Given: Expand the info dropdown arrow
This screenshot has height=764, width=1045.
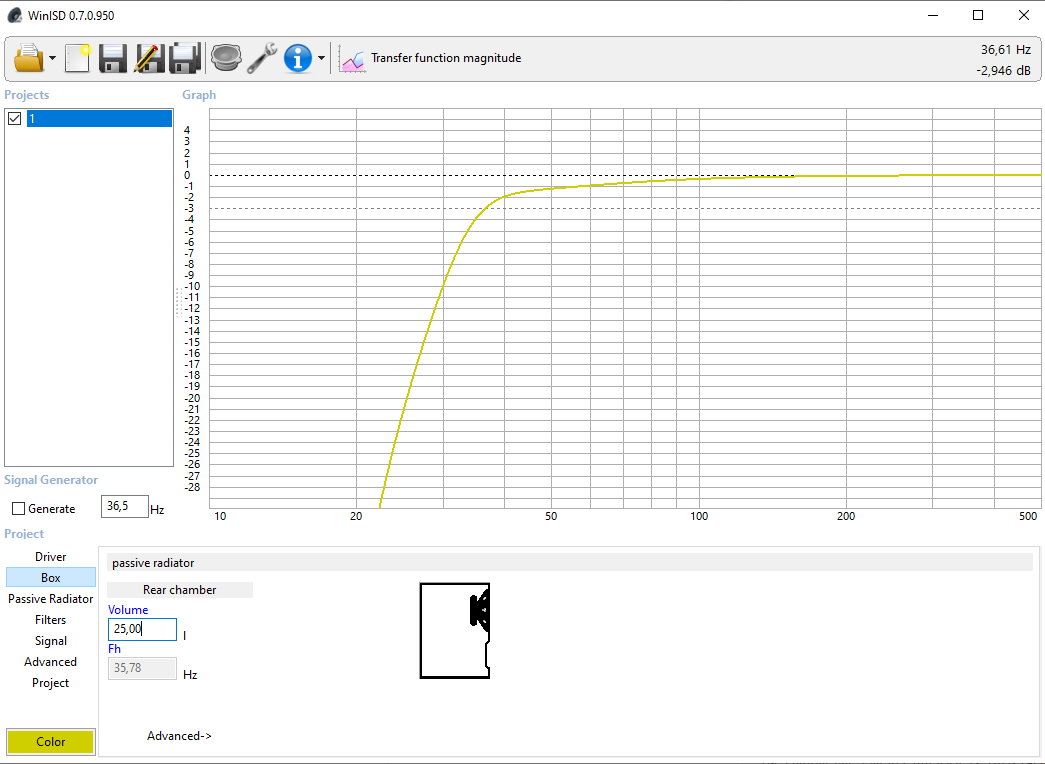Looking at the screenshot, I should point(321,58).
